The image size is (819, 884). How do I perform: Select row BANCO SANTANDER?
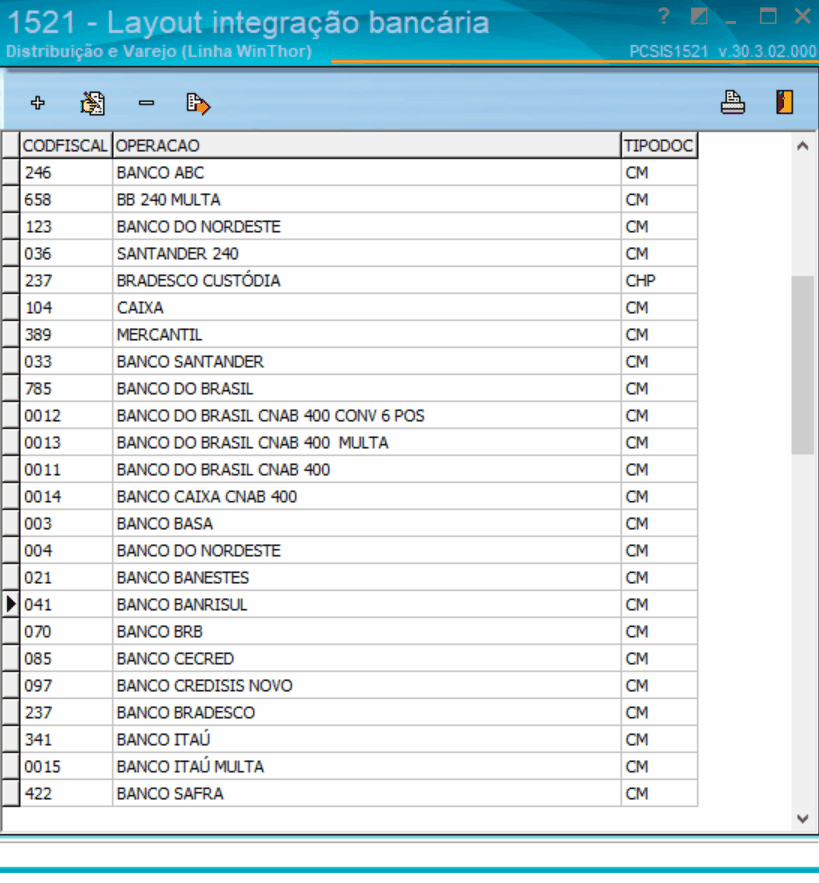coord(358,362)
